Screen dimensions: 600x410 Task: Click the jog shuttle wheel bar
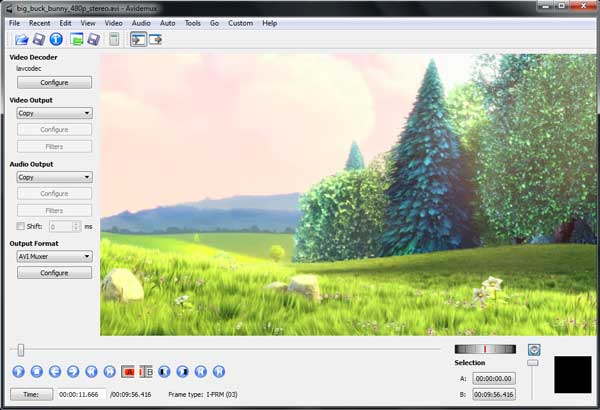pyautogui.click(x=485, y=349)
